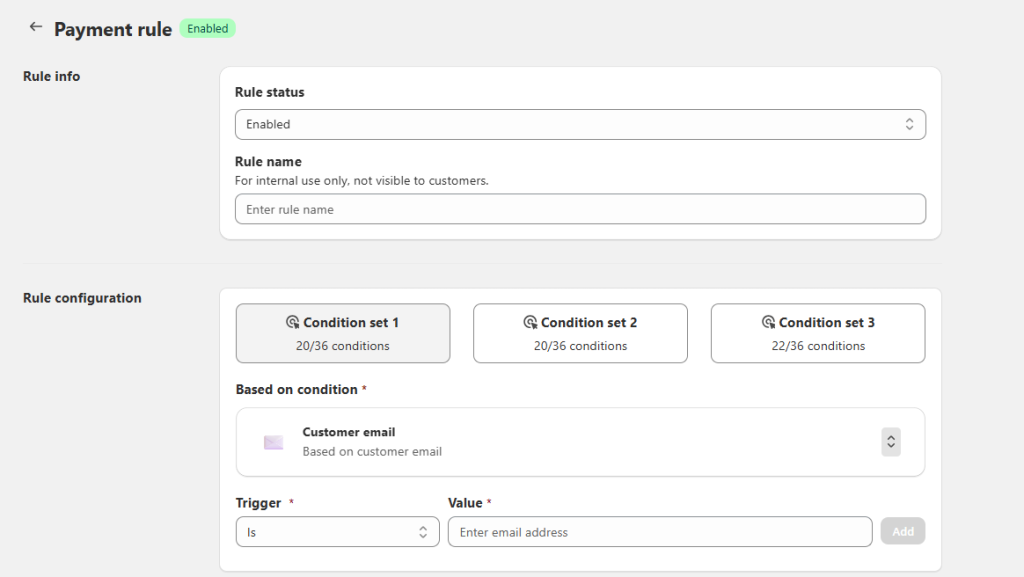
Task: Expand the Based on condition selector
Action: pos(580,442)
